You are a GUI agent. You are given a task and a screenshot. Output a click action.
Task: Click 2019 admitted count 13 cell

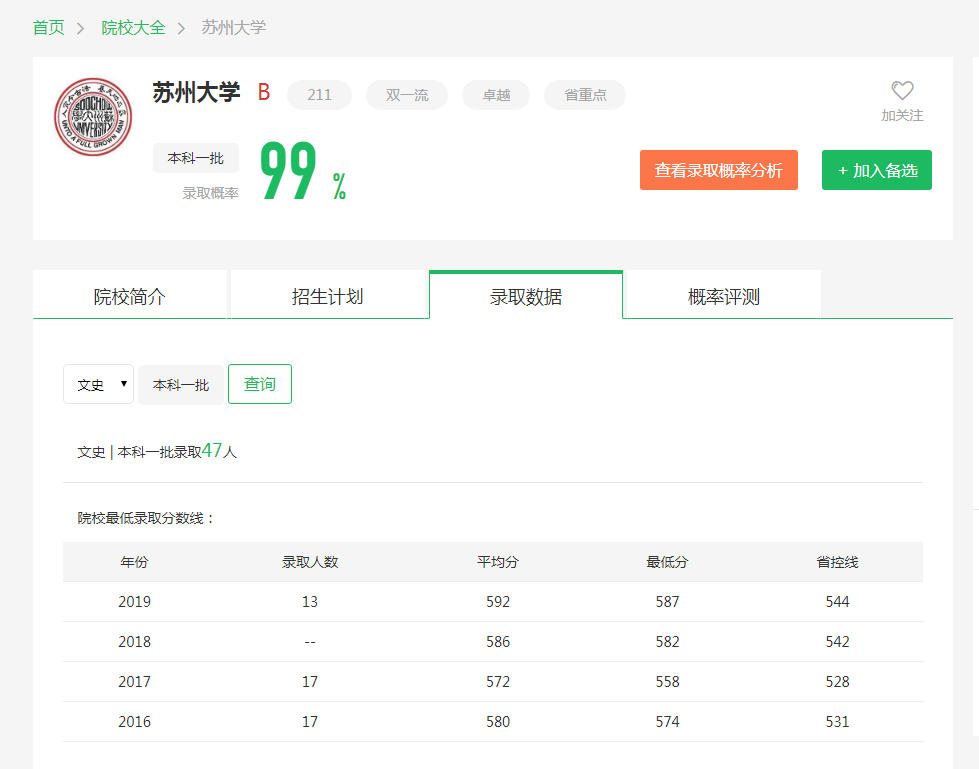(310, 602)
